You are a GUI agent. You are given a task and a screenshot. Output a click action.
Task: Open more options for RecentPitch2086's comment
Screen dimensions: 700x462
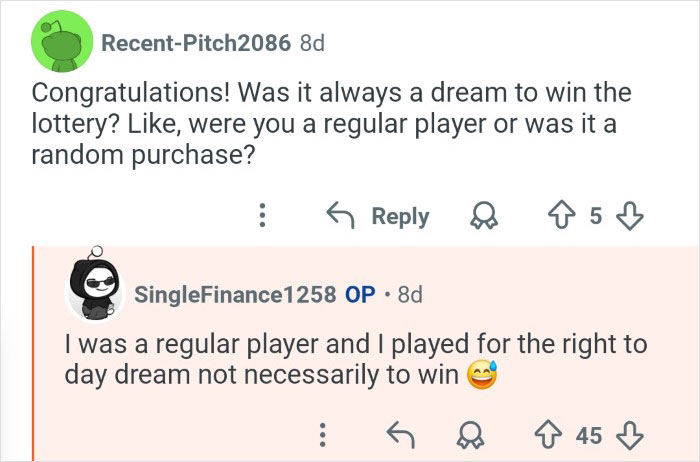(x=262, y=215)
